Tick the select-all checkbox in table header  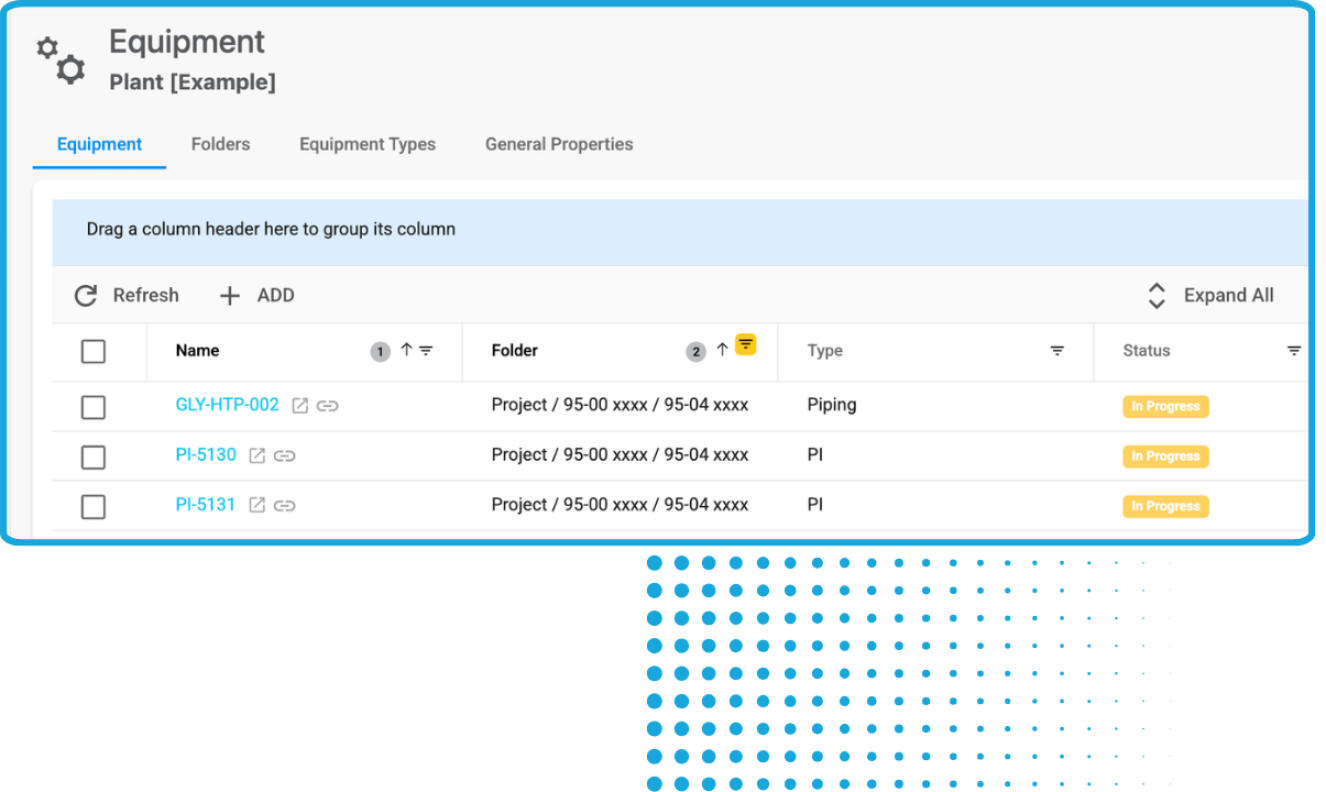(93, 351)
